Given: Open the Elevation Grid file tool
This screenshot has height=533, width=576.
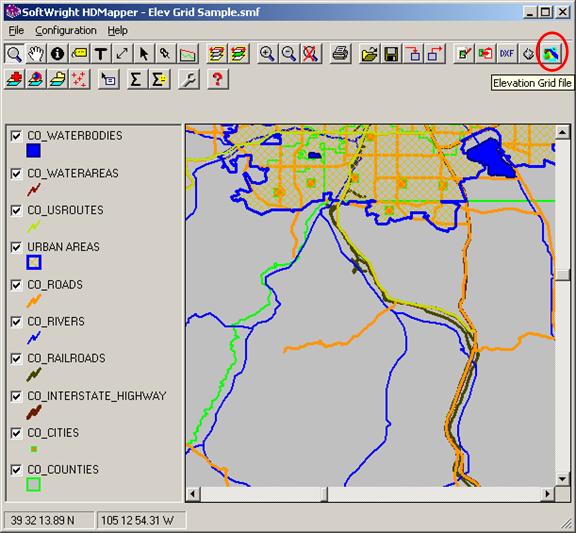Looking at the screenshot, I should (x=551, y=54).
